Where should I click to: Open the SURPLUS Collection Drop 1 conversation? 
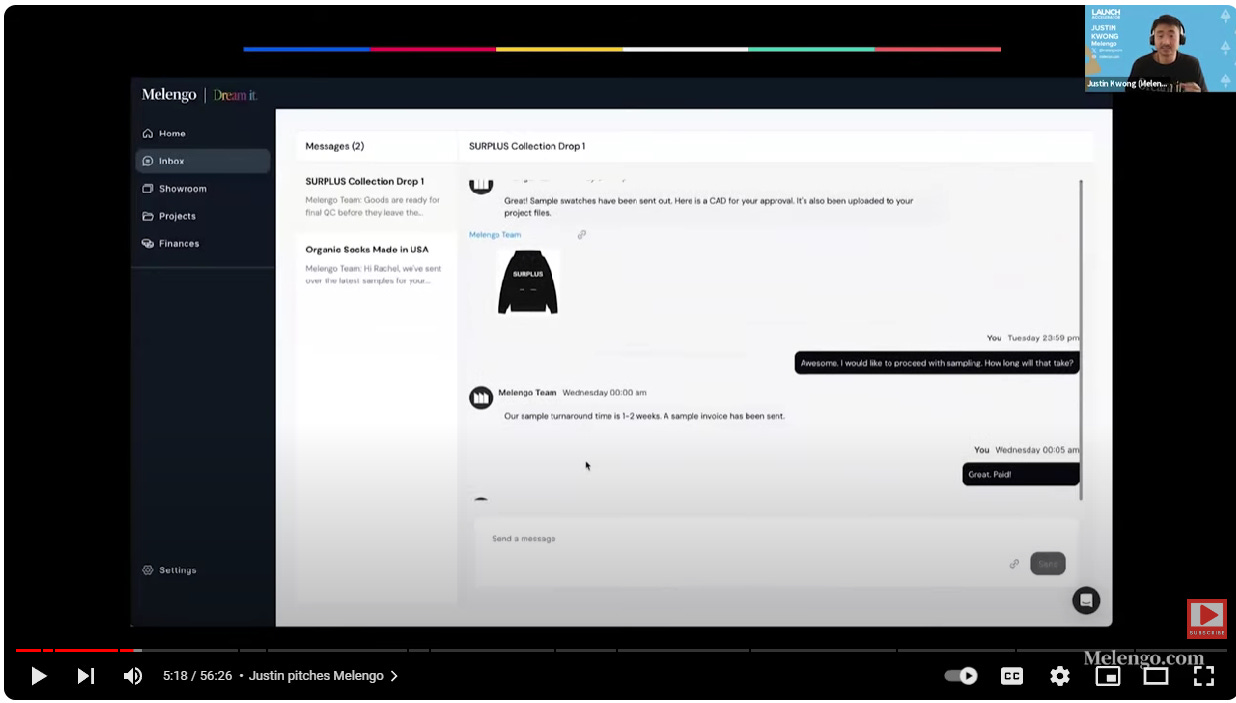point(376,197)
